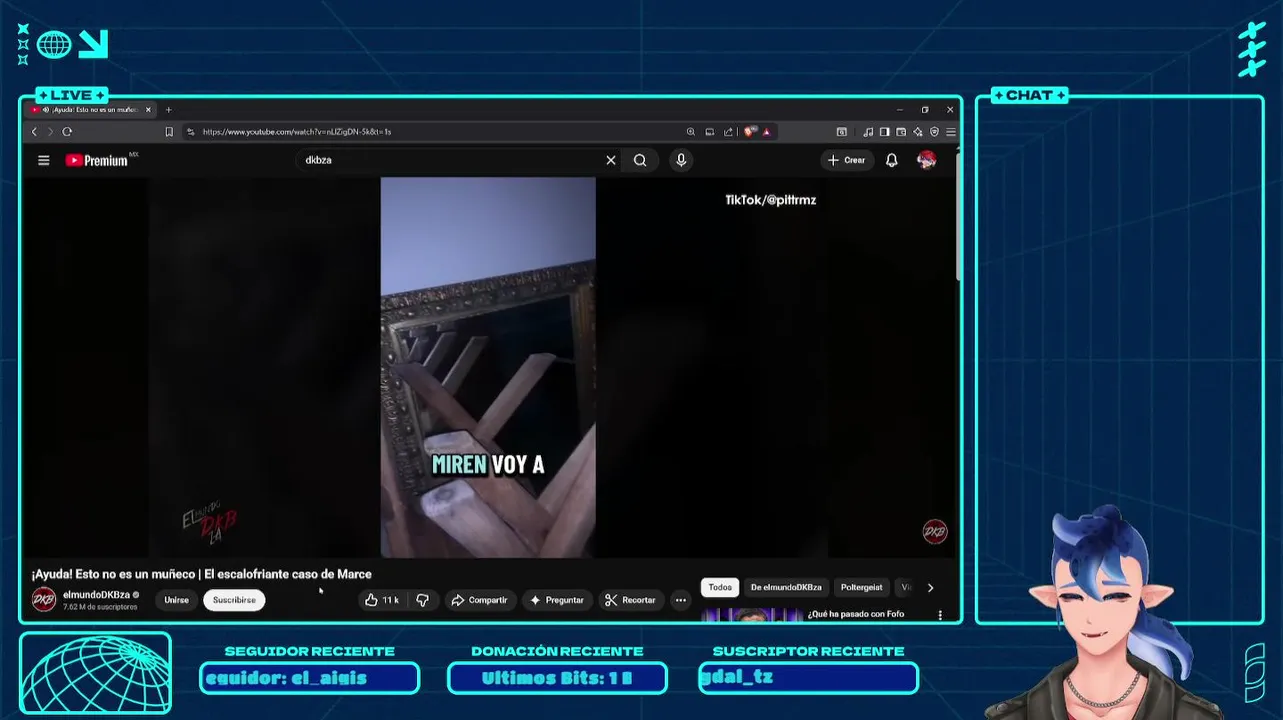
Task: Click the video title ¡Ayuda! Esto no es un muñeco
Action: [201, 574]
